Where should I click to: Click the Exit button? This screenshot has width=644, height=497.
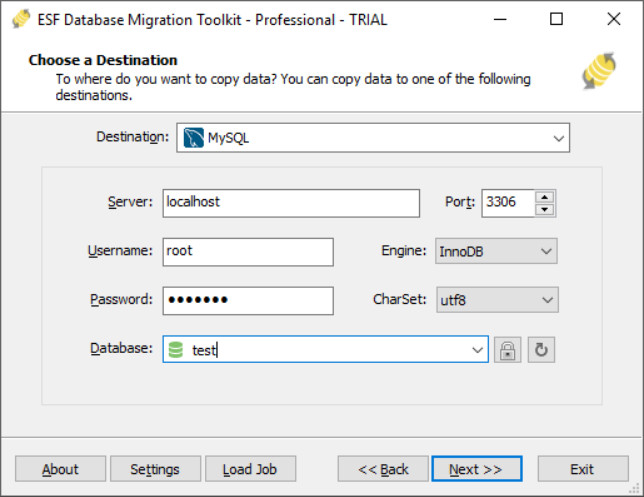click(582, 469)
